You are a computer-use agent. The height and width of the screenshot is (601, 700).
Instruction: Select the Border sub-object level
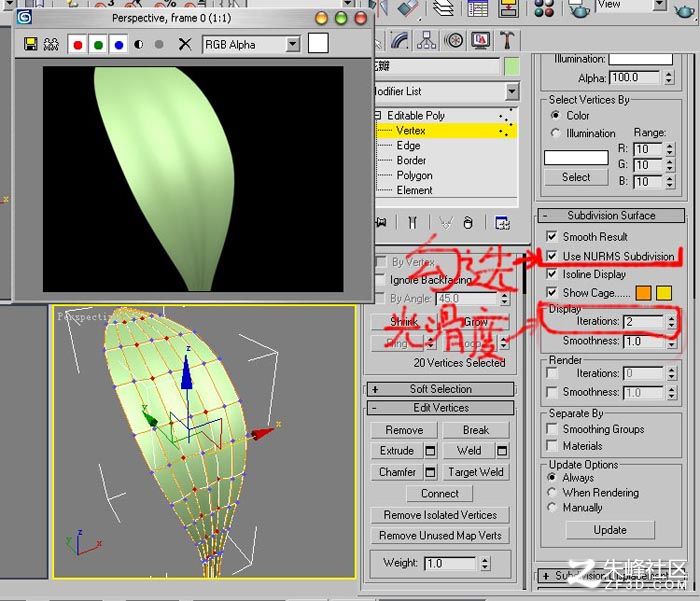[411, 160]
